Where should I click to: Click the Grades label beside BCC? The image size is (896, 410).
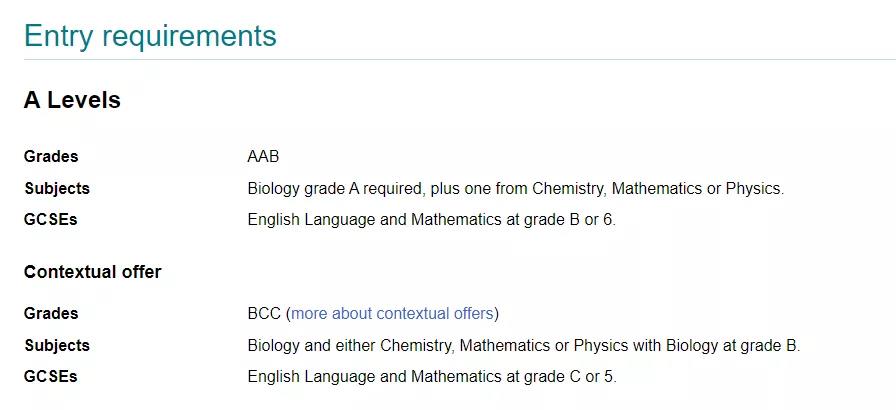click(51, 314)
